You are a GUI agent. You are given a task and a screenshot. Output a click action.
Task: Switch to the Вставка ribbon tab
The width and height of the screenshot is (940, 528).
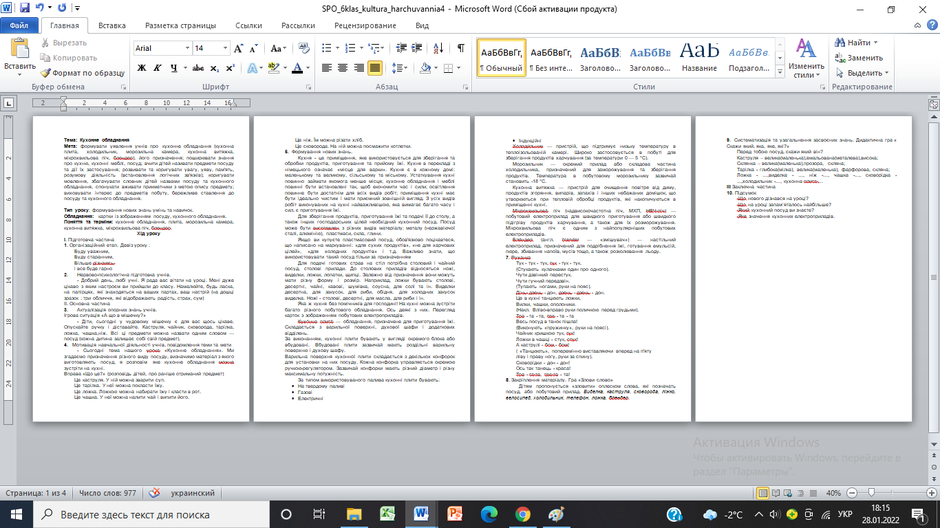(x=112, y=25)
